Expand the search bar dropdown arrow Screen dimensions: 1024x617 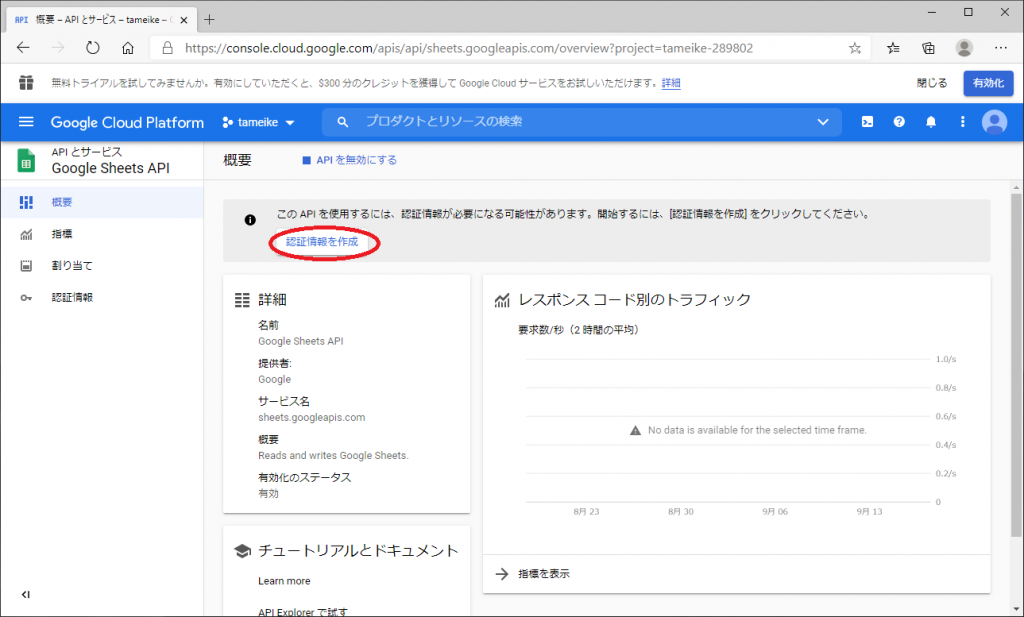tap(823, 122)
